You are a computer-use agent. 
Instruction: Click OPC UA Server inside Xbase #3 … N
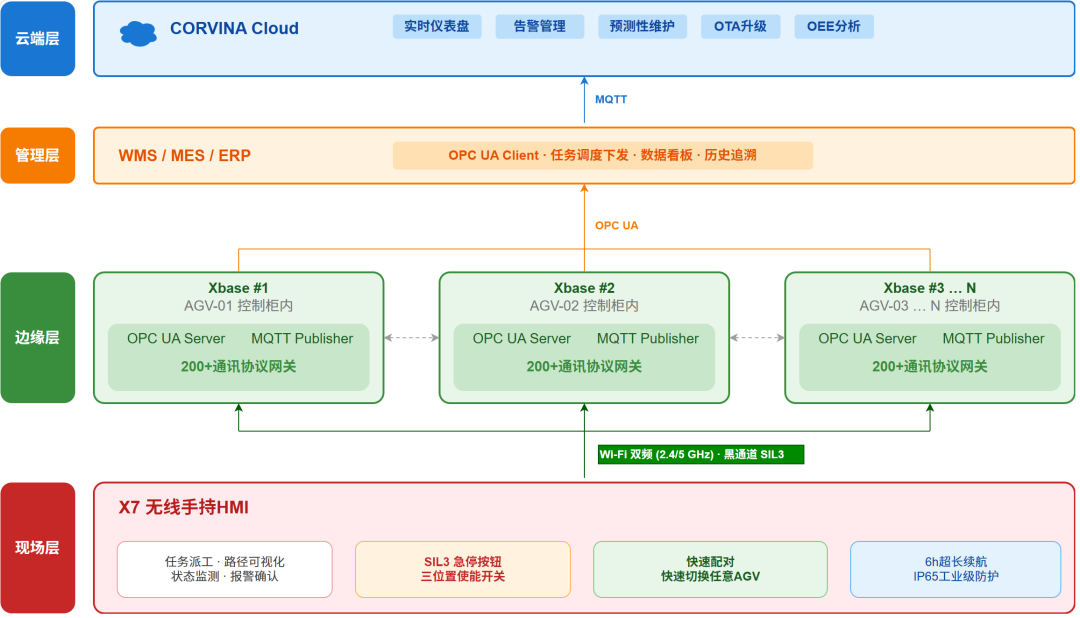(867, 338)
